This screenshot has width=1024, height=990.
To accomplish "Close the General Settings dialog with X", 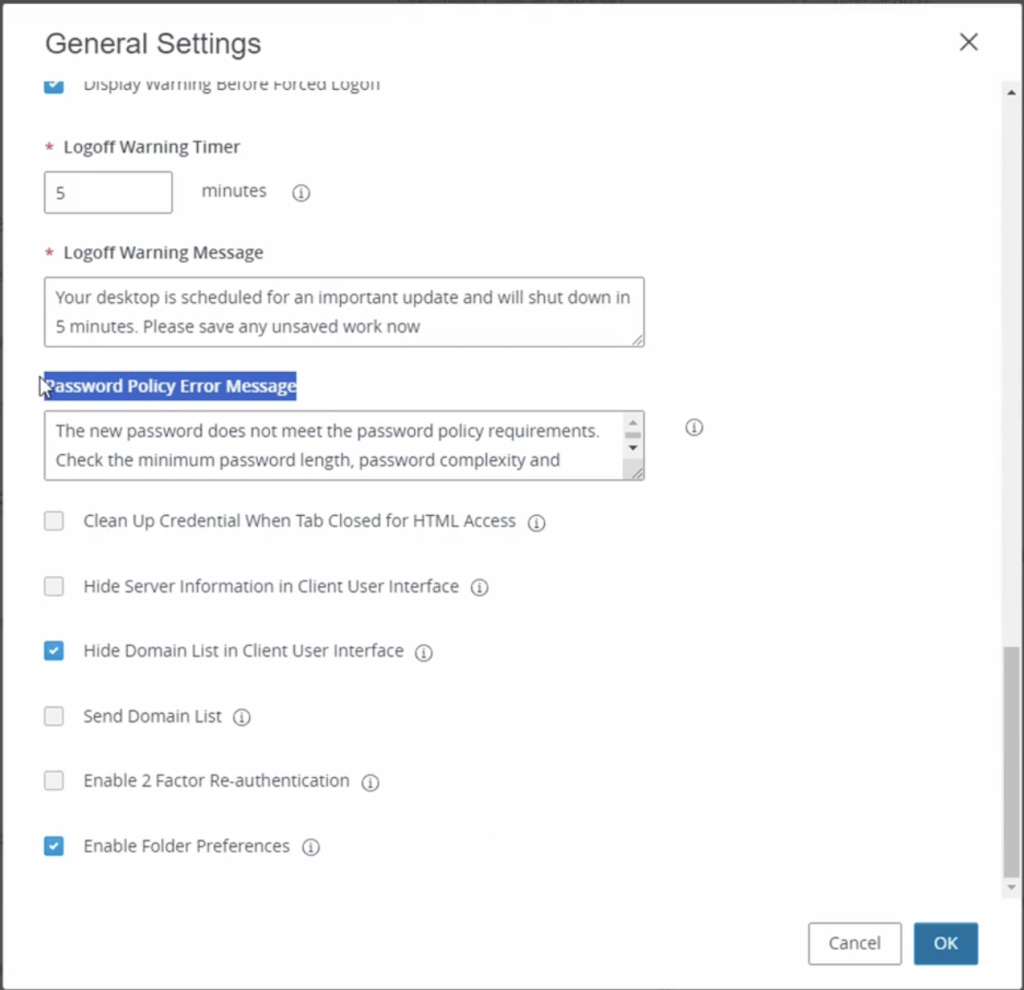I will (968, 42).
